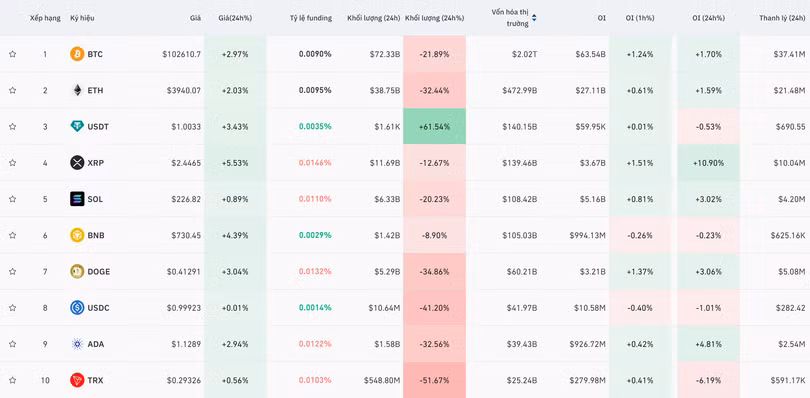
Task: Click USDC liquidation value $282.42
Action: click(790, 308)
